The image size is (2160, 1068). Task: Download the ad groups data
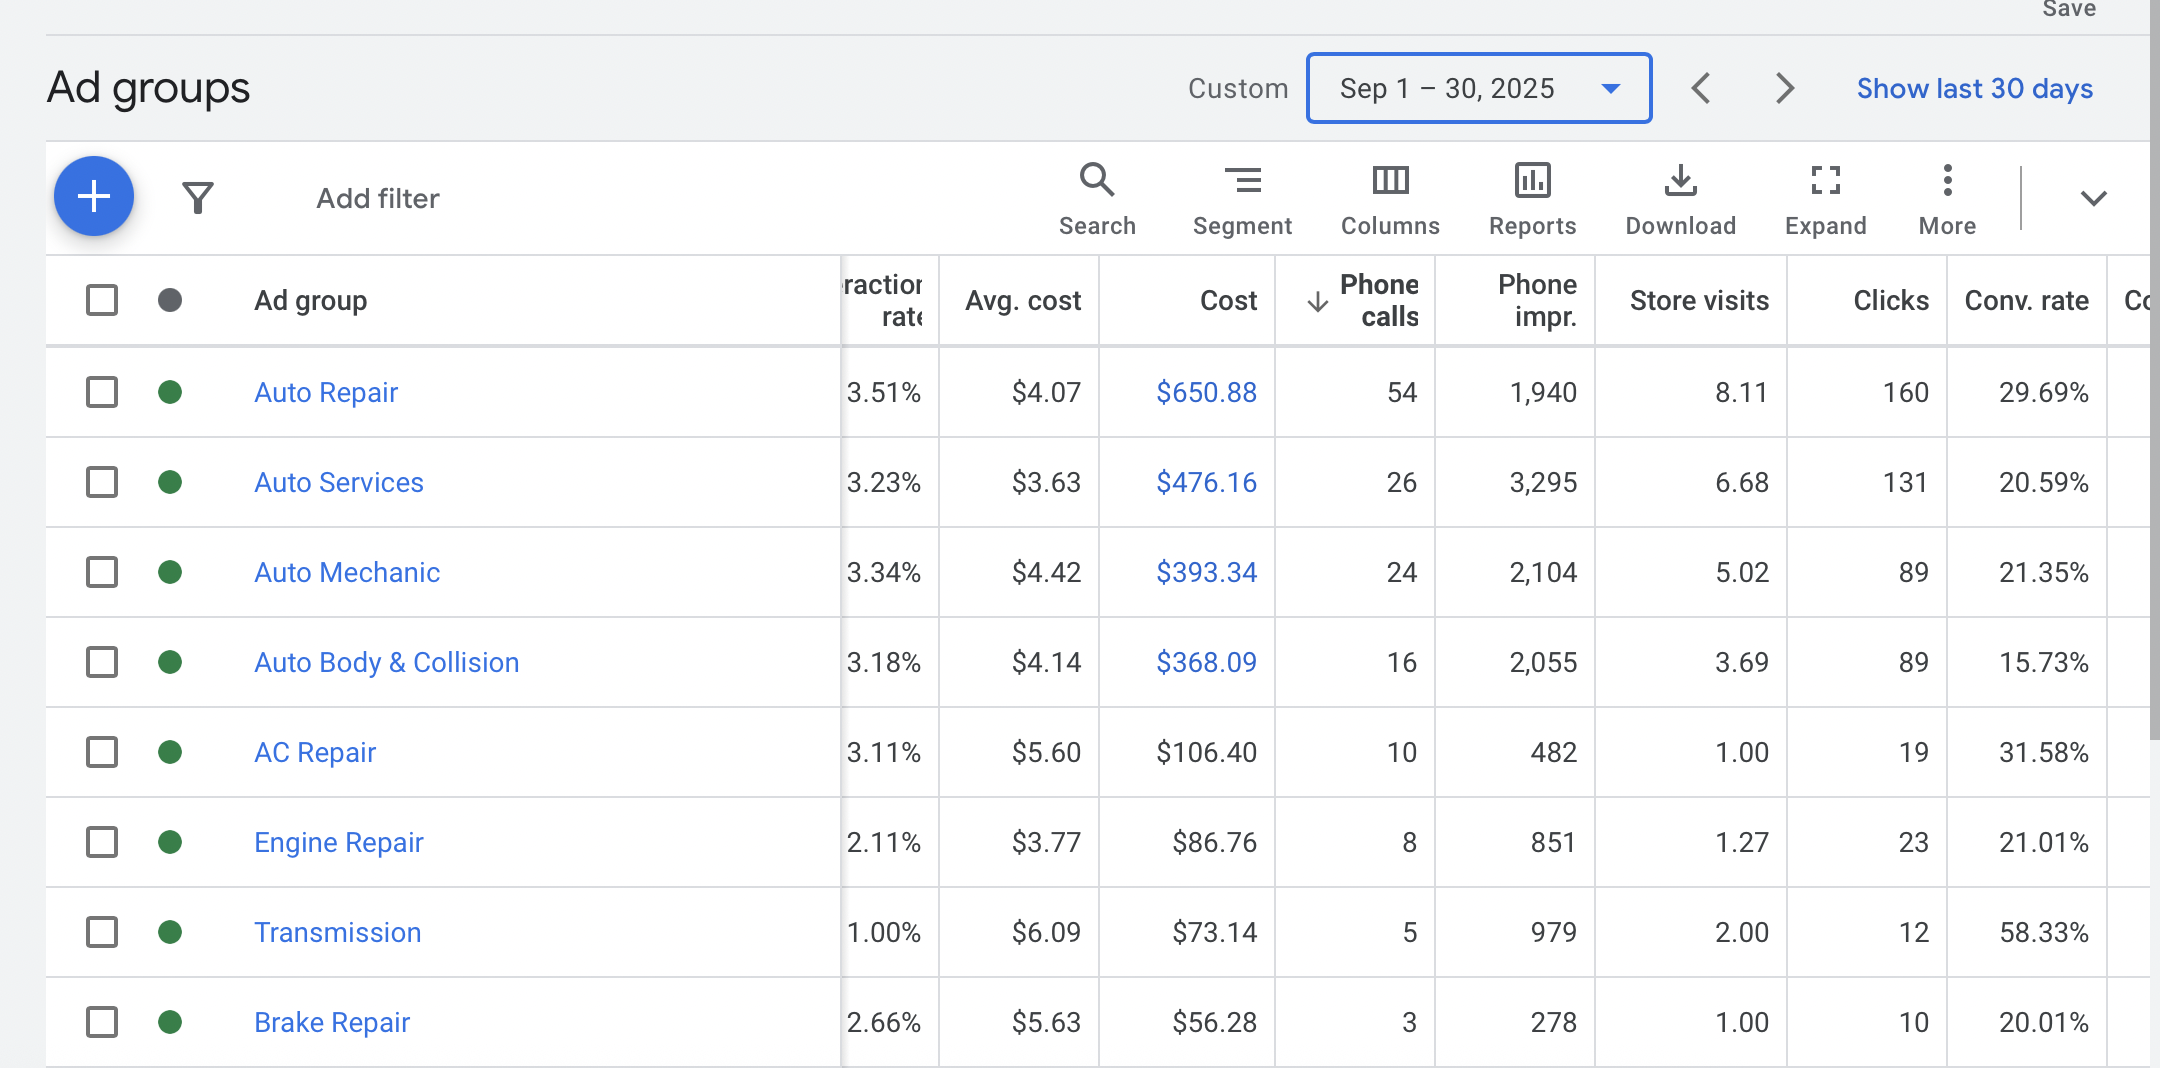coord(1680,195)
